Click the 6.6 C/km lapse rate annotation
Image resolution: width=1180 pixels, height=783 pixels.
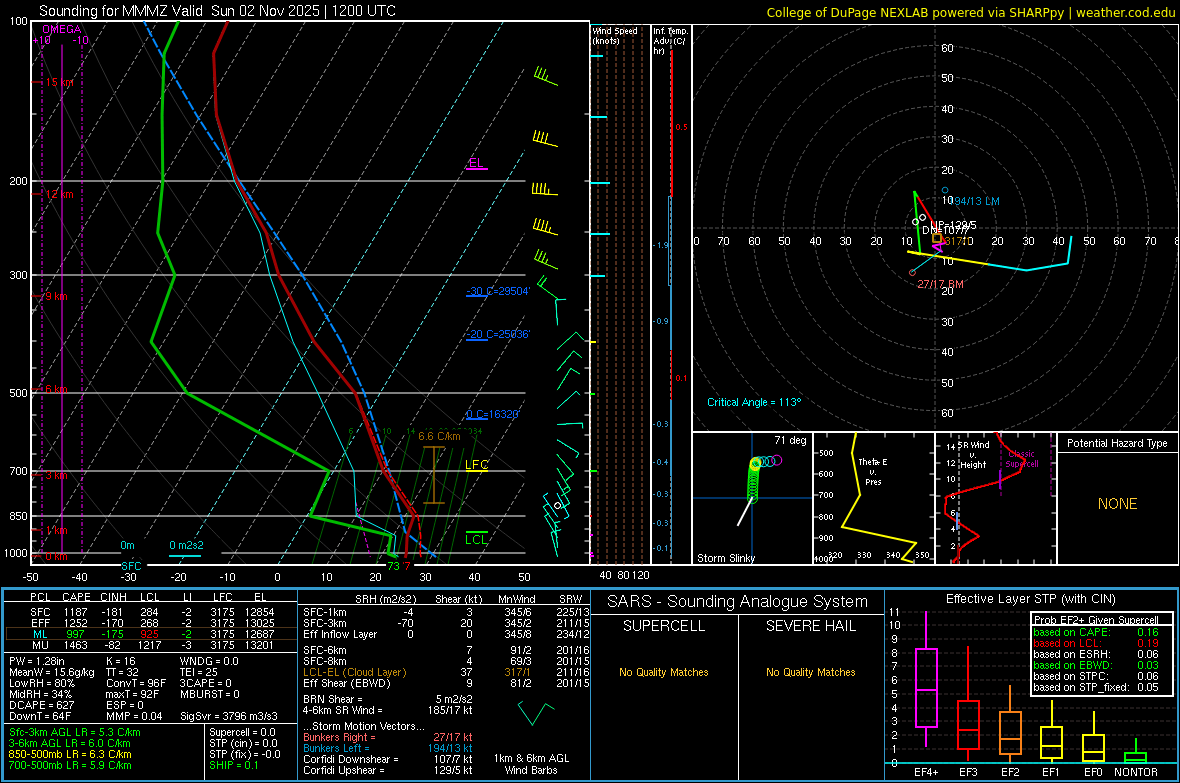439,436
